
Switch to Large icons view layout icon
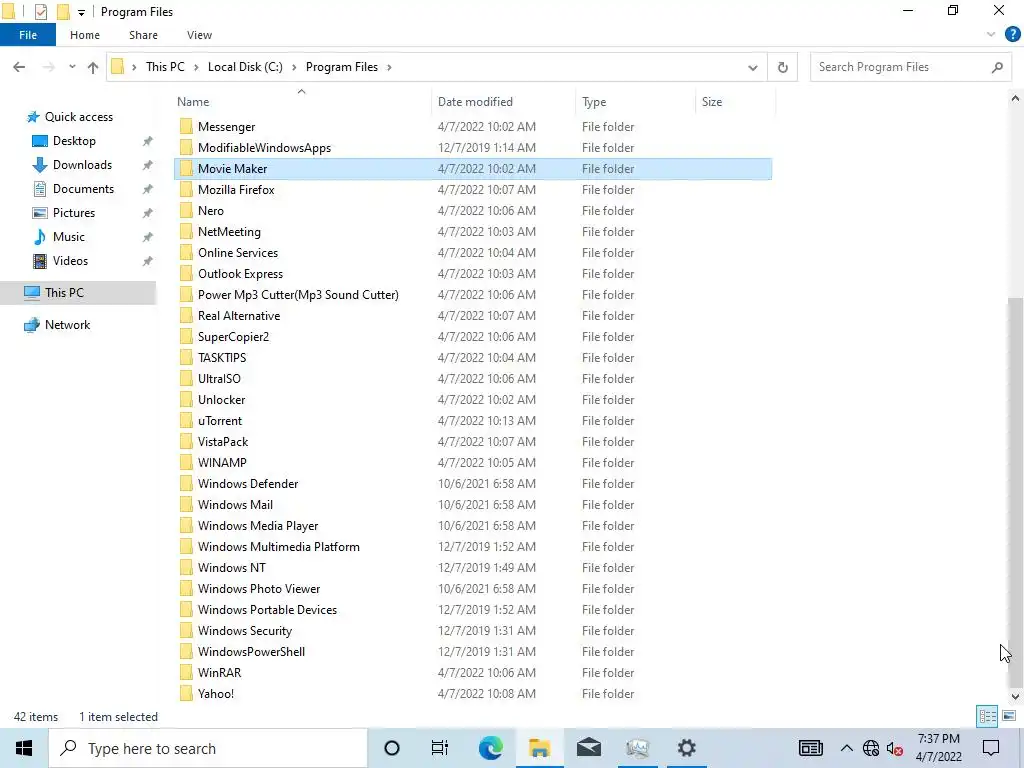pos(1009,716)
